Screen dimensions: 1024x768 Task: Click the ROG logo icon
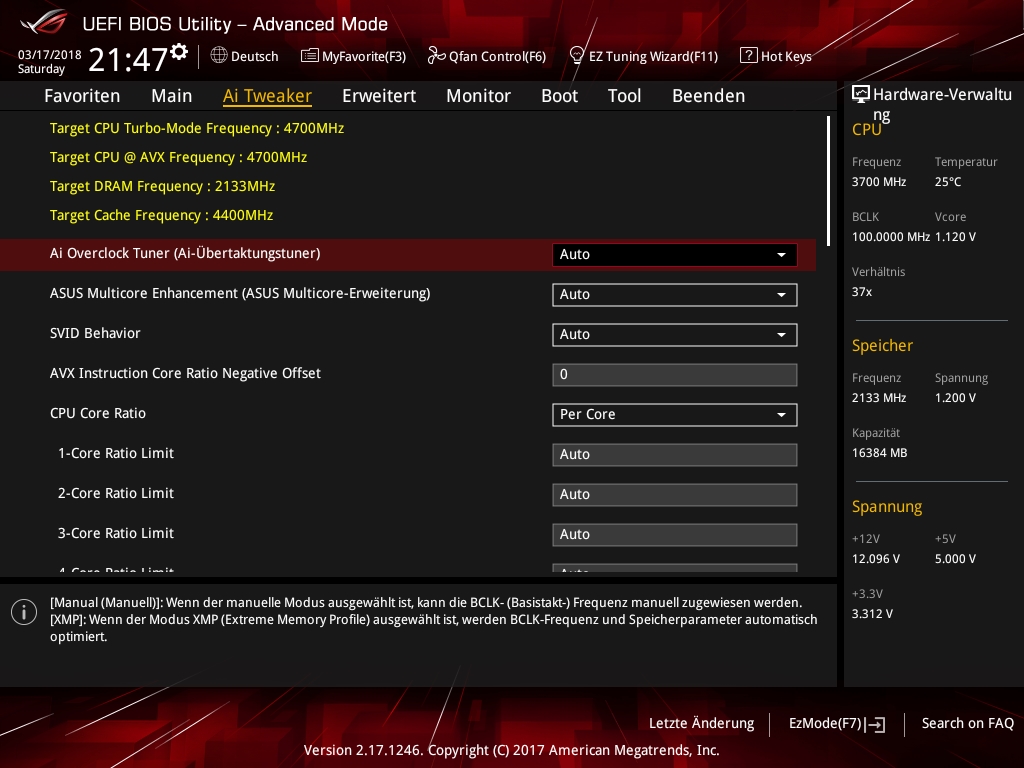(x=43, y=22)
